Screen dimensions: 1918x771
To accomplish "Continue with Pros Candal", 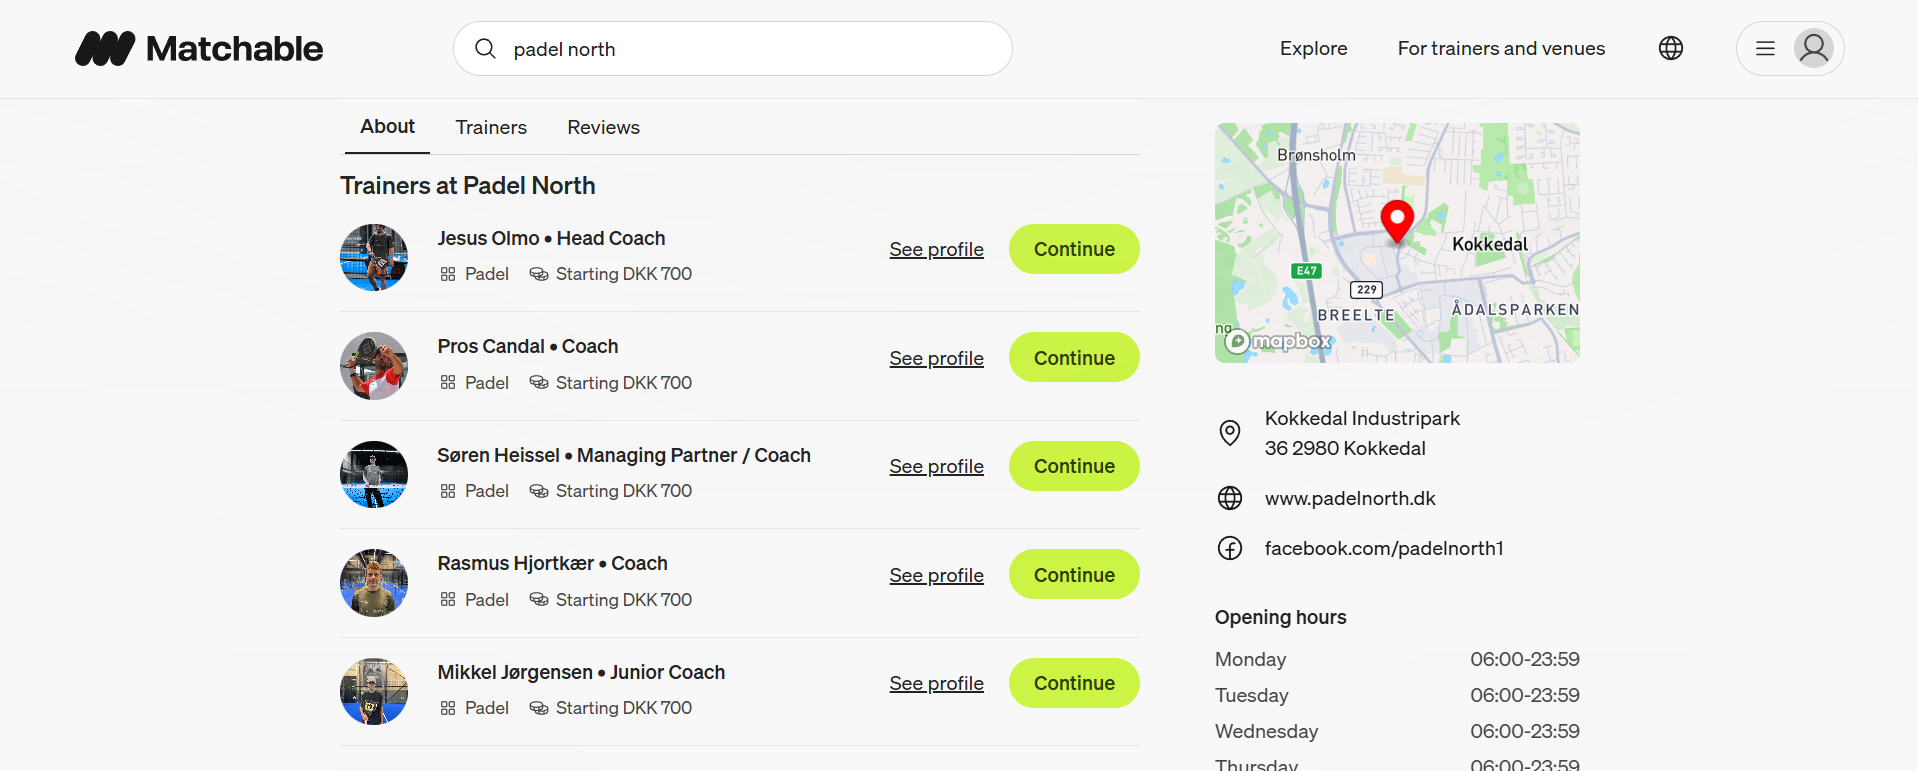I will pos(1074,357).
